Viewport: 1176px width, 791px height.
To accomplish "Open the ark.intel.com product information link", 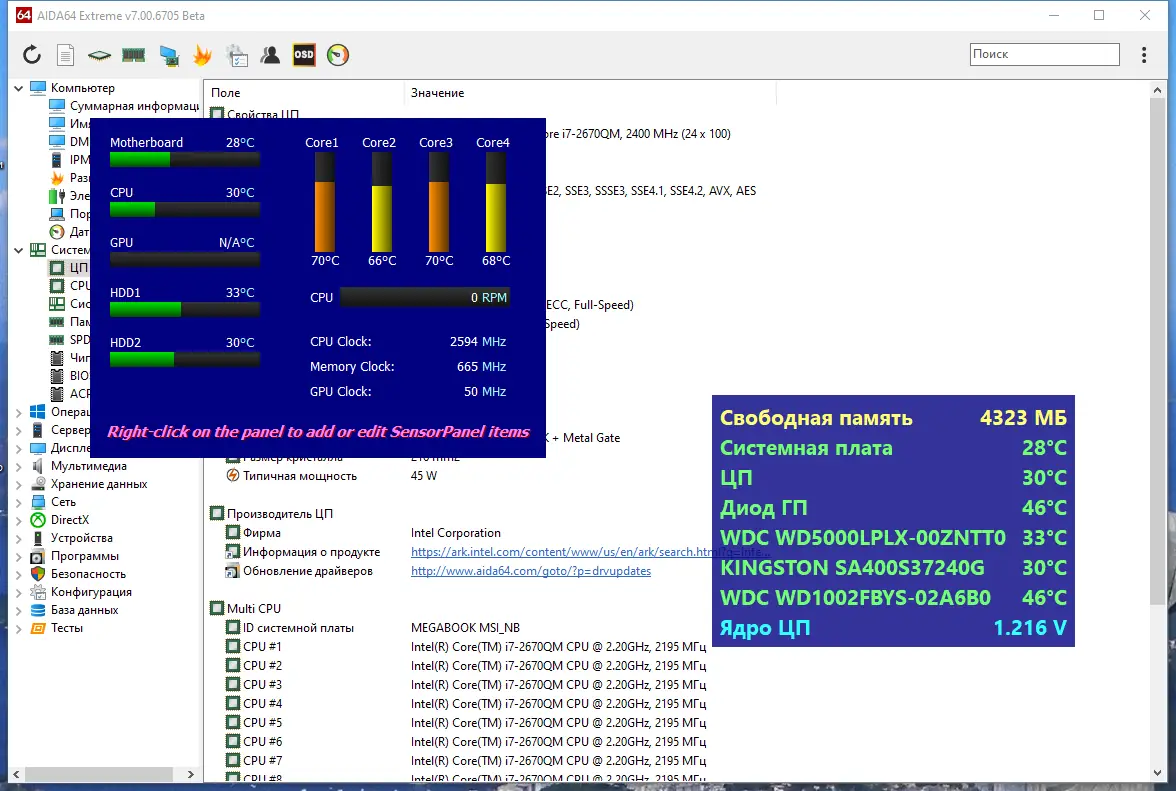I will pos(560,552).
